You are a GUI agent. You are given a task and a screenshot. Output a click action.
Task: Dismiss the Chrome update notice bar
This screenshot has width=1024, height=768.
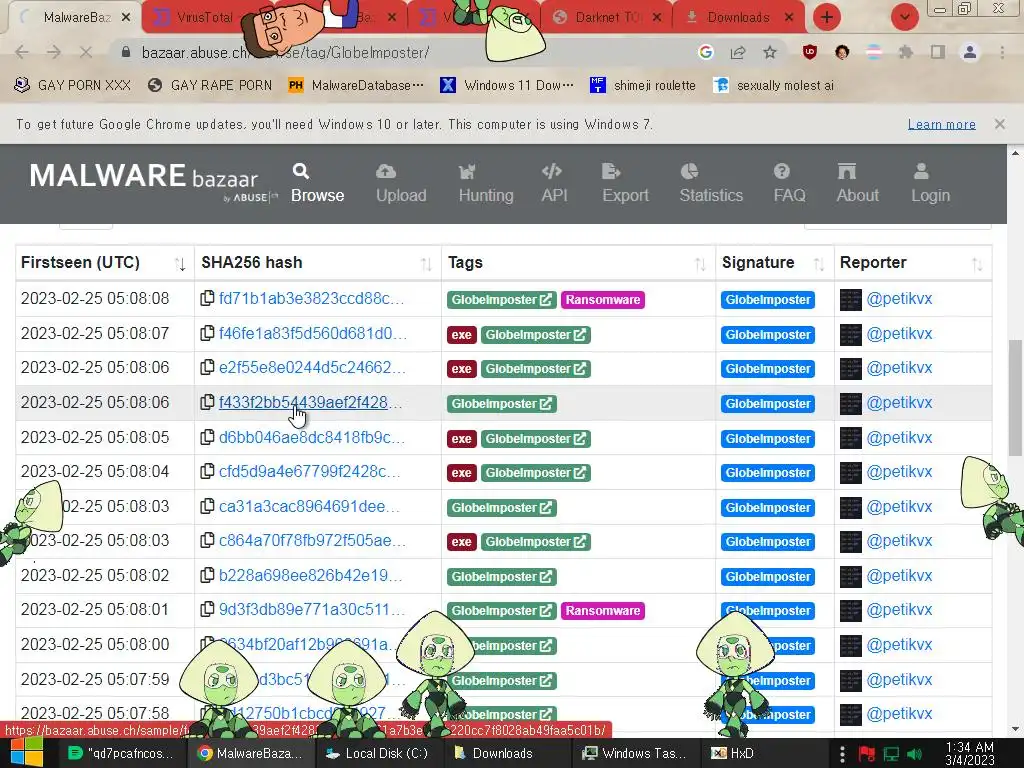click(x=1000, y=123)
